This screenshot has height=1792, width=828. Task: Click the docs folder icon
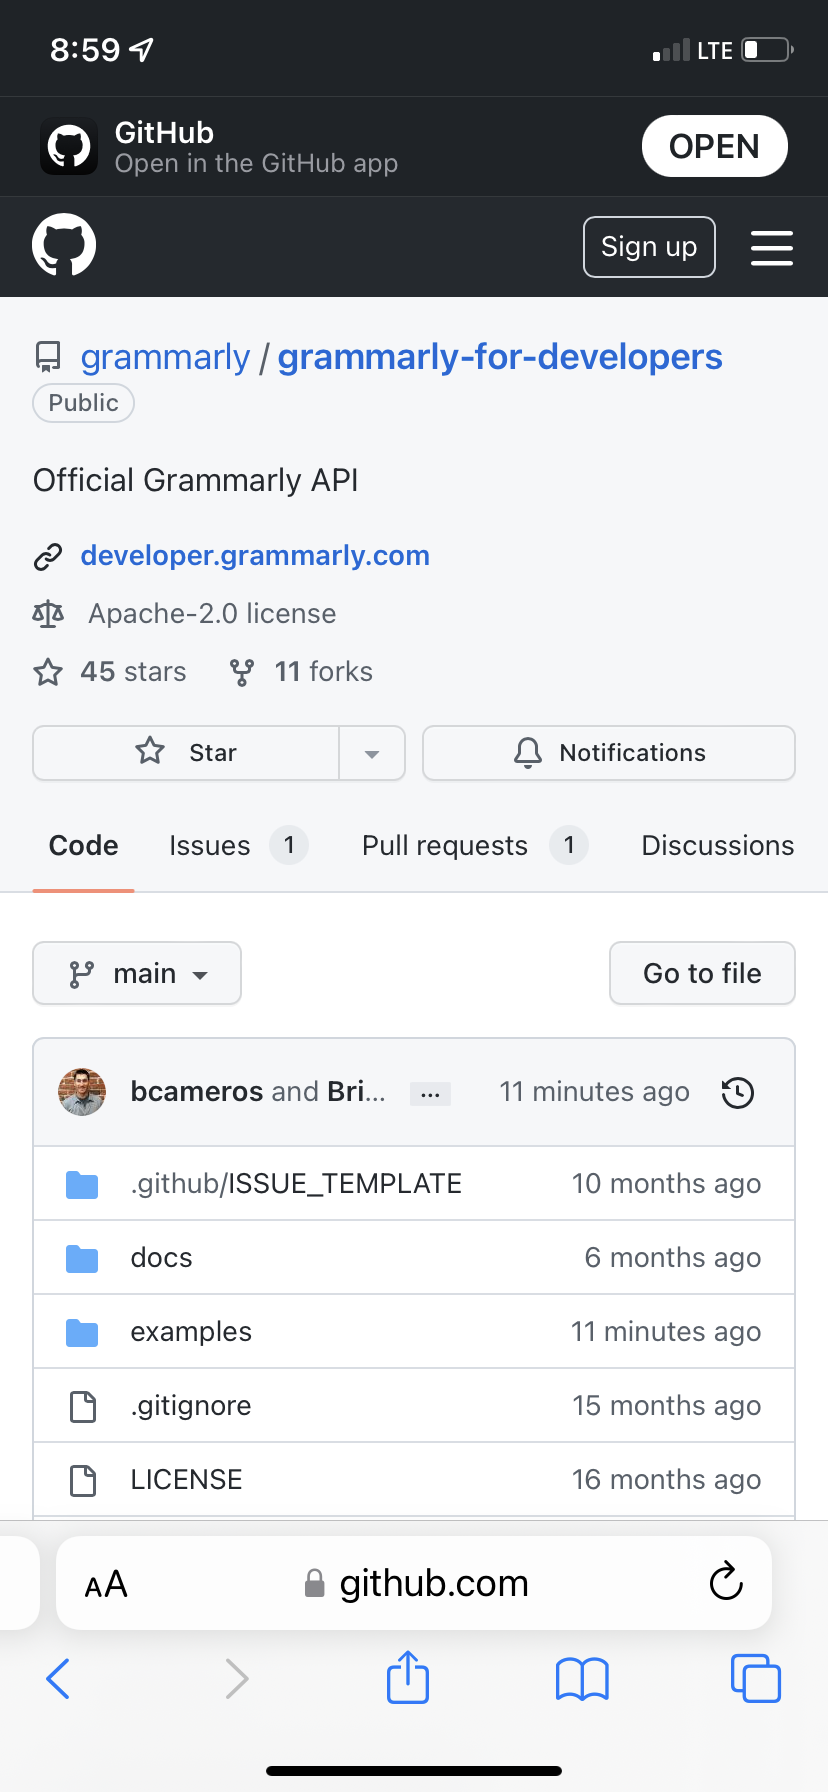click(x=82, y=1259)
